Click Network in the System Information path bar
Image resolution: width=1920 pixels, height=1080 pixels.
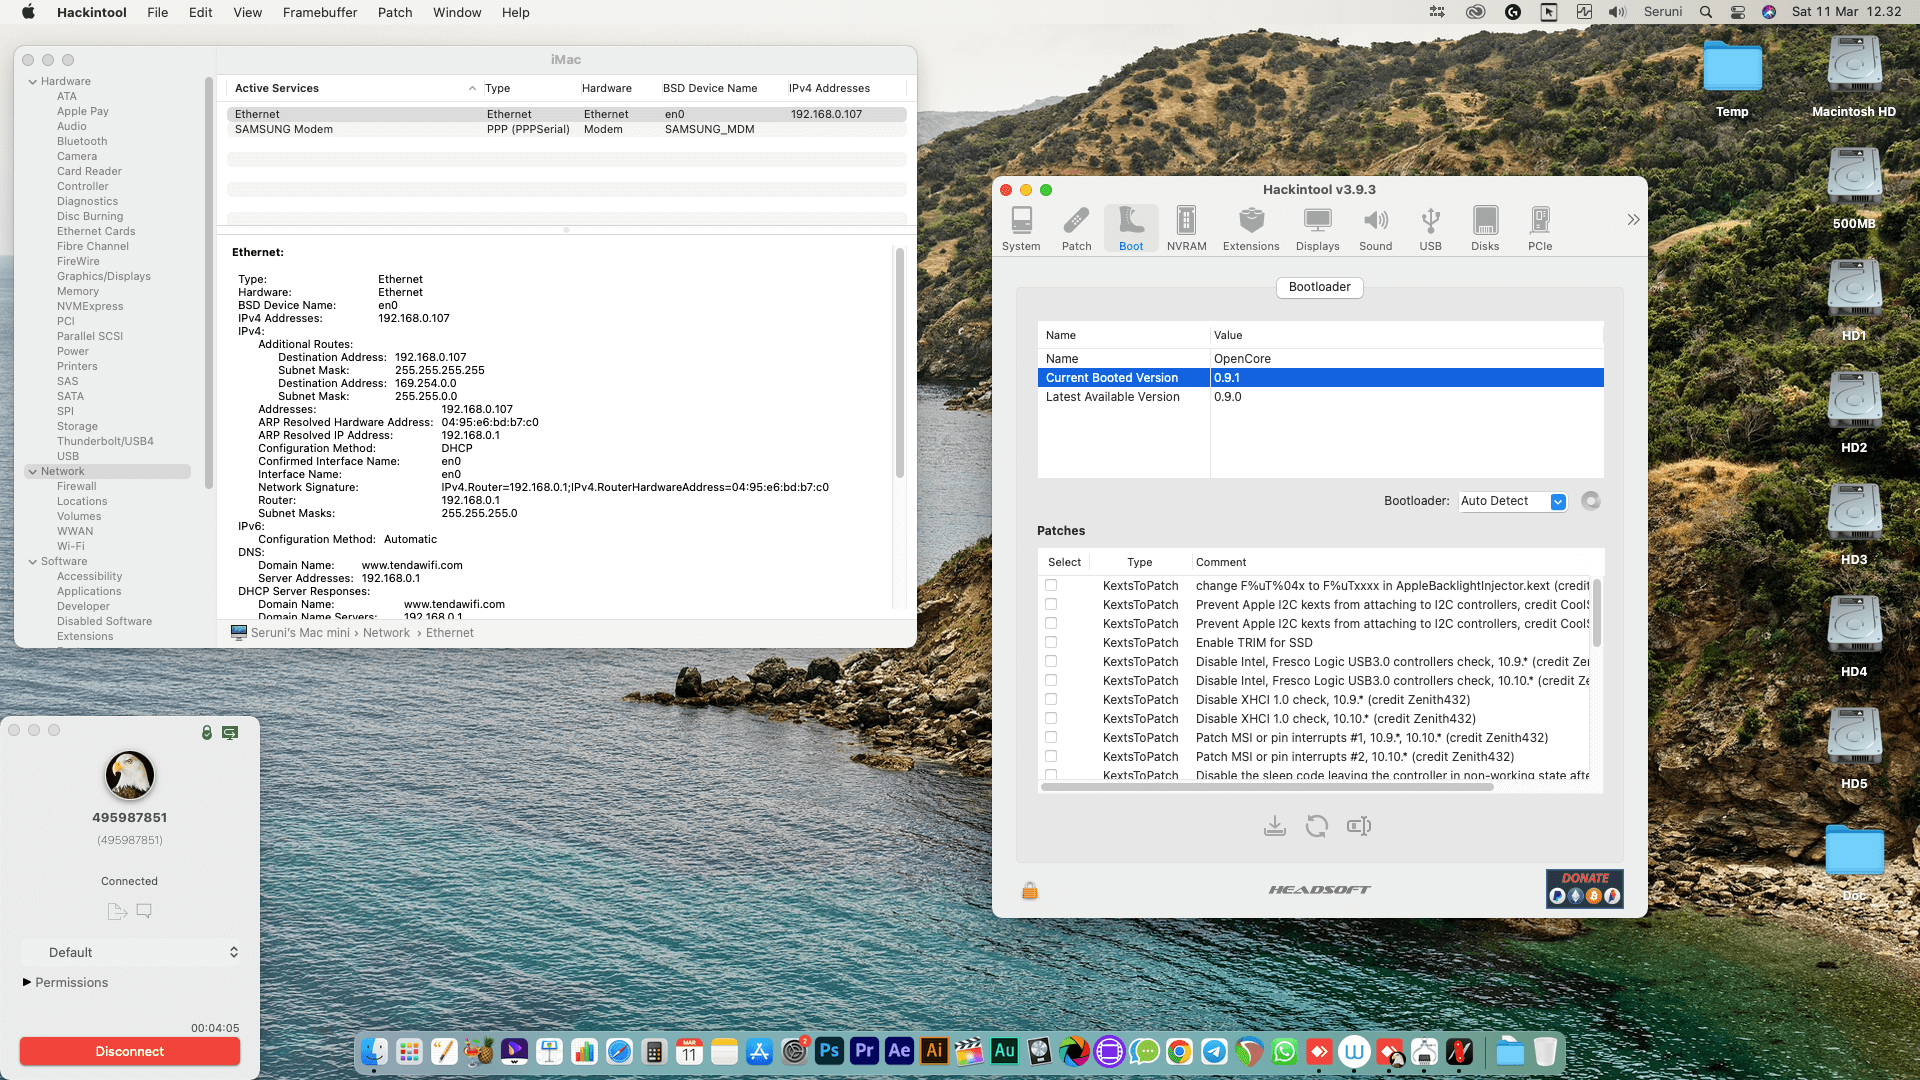point(386,633)
